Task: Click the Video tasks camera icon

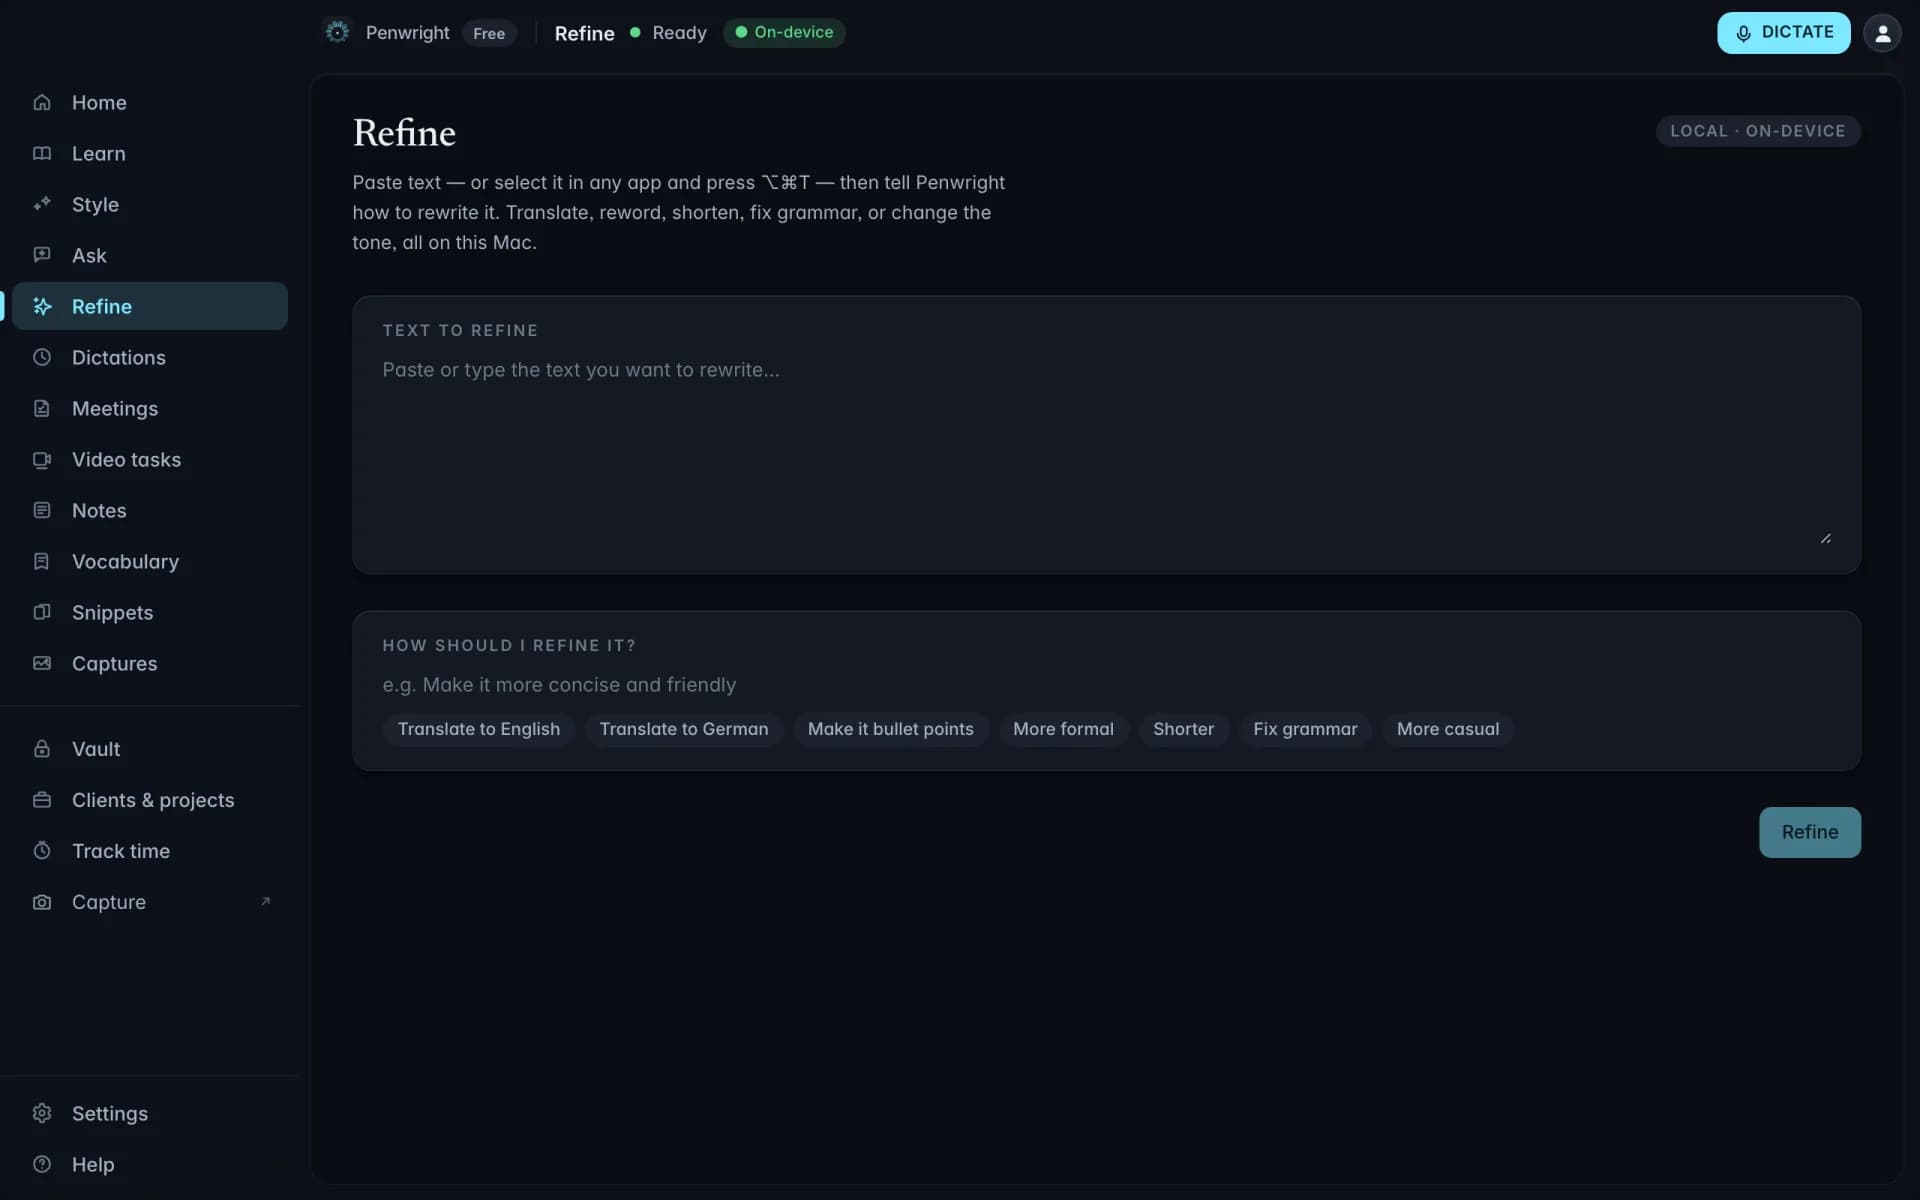Action: (42, 459)
